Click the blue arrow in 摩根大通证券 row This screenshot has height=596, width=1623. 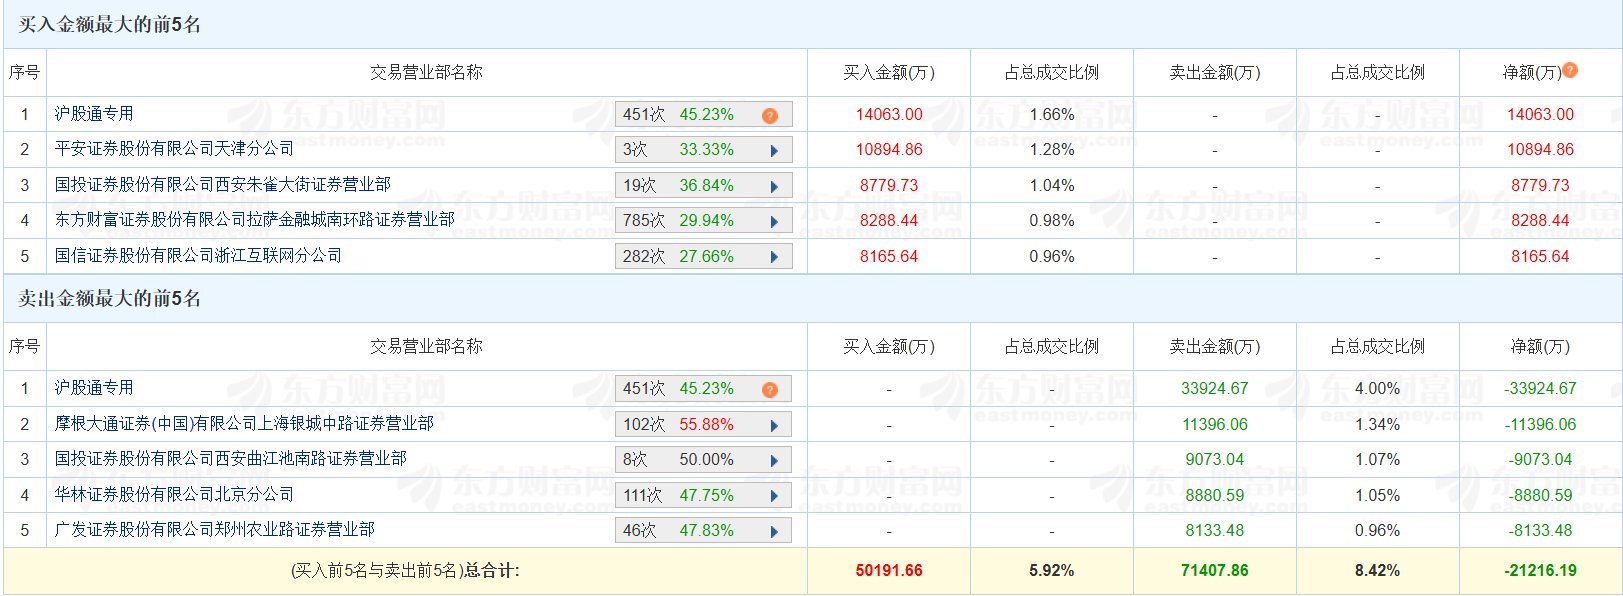click(x=774, y=426)
